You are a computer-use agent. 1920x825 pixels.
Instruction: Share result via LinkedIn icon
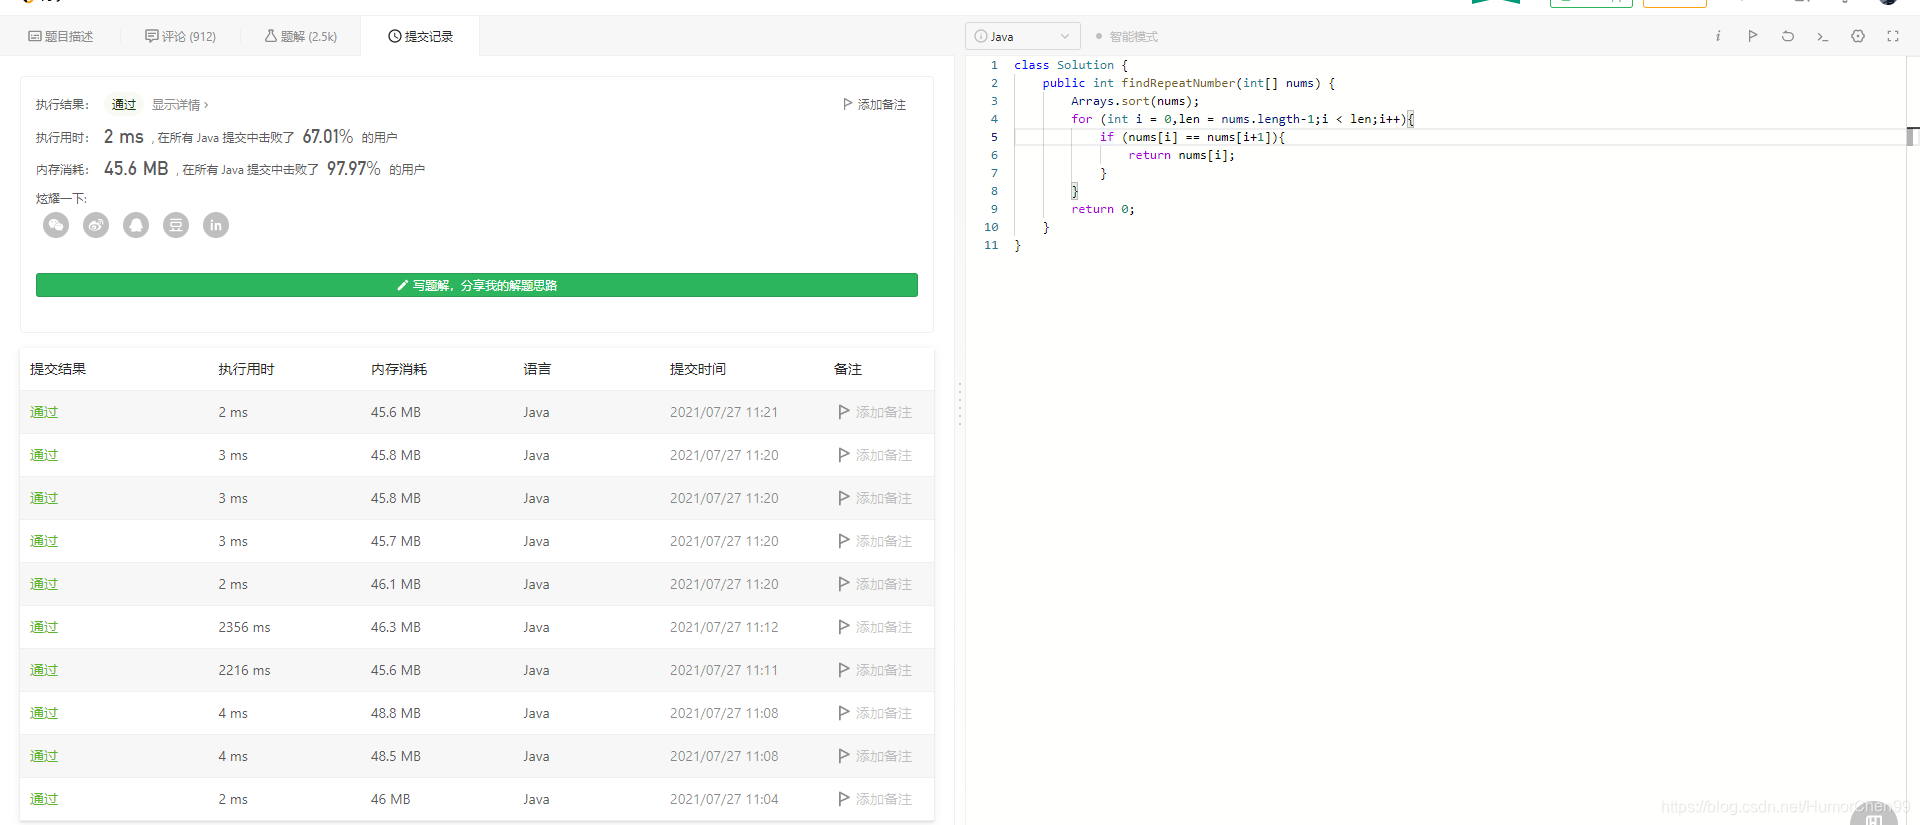pyautogui.click(x=216, y=225)
